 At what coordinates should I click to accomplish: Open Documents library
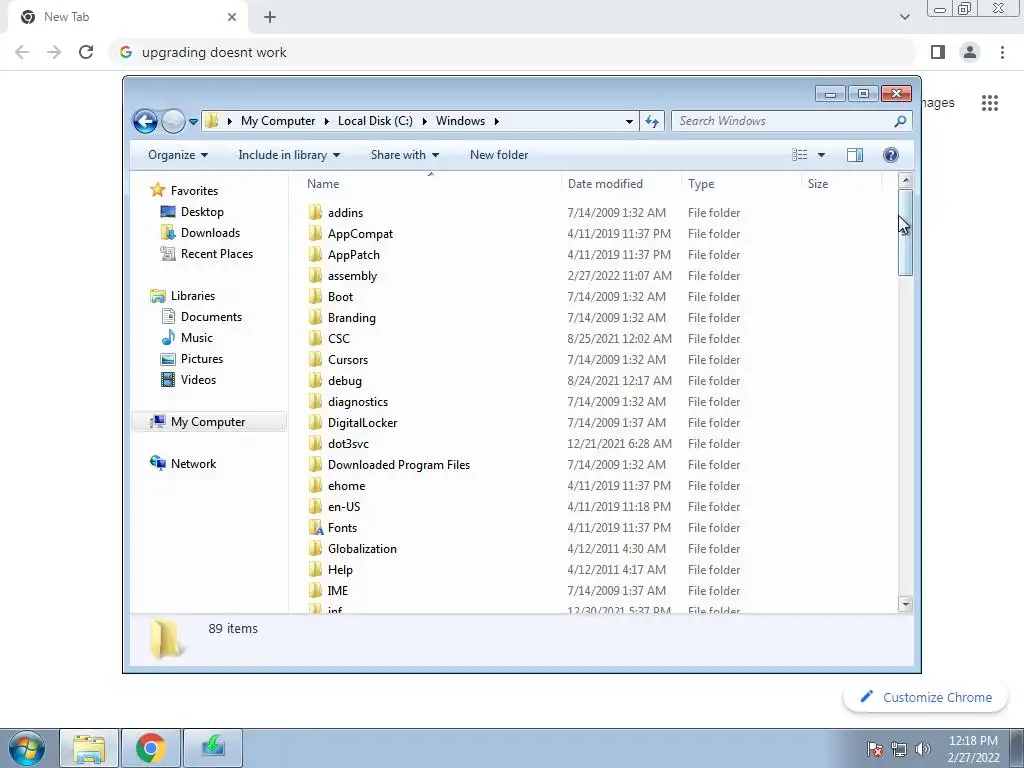coord(211,317)
